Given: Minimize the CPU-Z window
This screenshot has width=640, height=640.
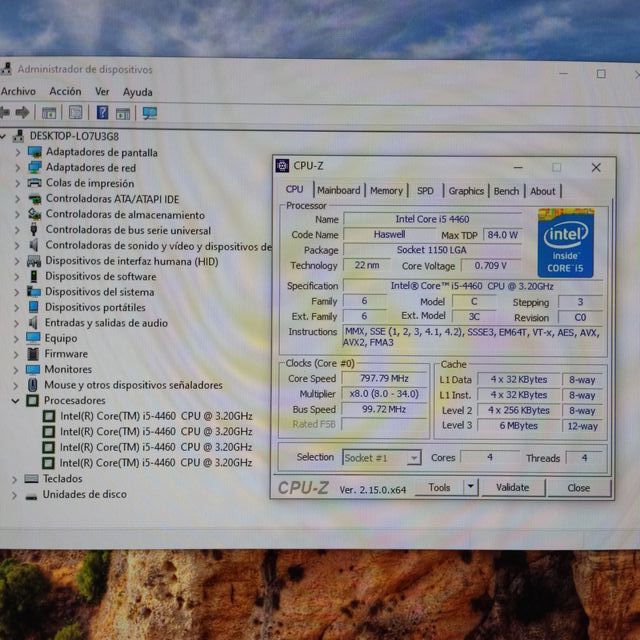Looking at the screenshot, I should [x=518, y=167].
